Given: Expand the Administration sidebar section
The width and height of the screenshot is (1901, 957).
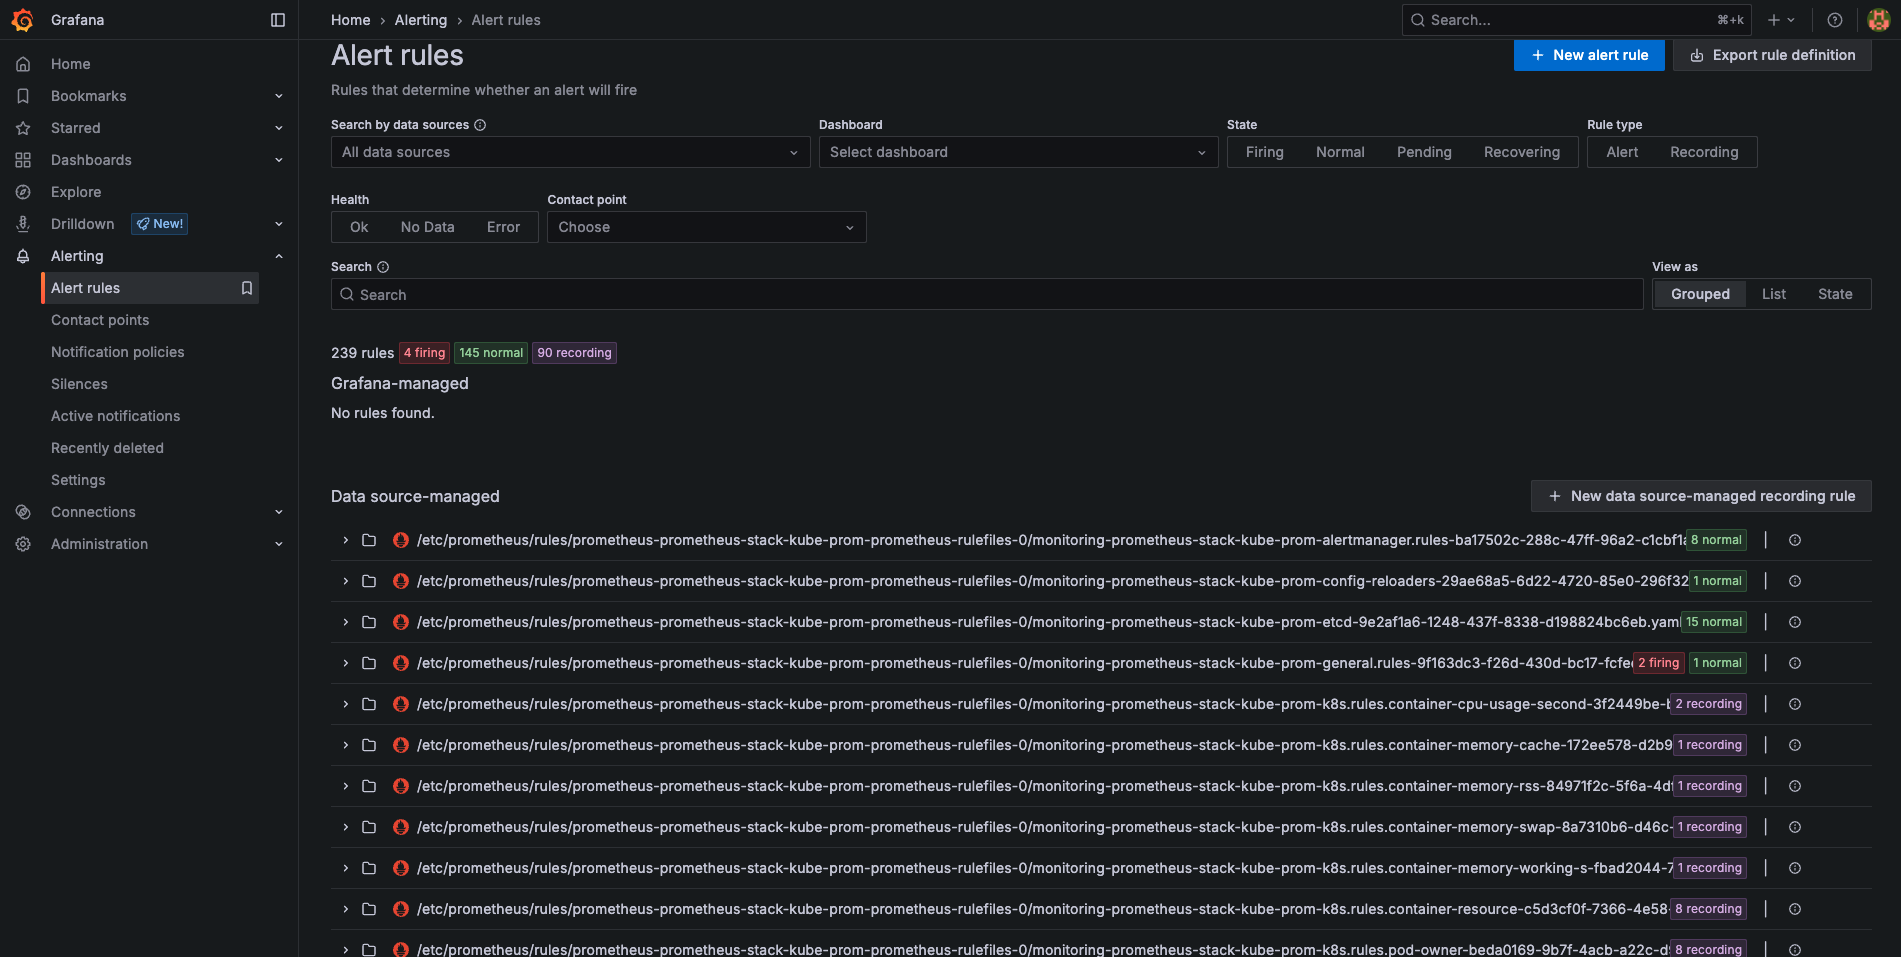Looking at the screenshot, I should tap(279, 544).
